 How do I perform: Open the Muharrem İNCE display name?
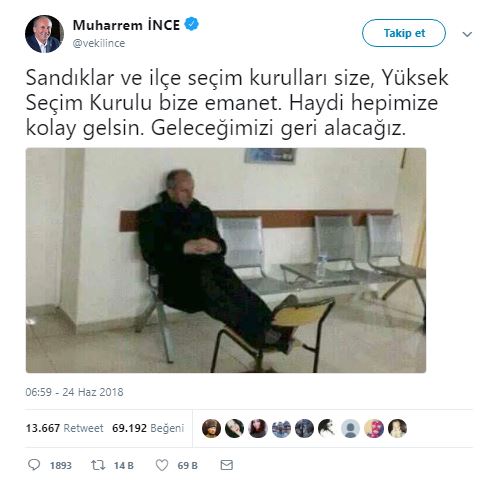pos(126,25)
